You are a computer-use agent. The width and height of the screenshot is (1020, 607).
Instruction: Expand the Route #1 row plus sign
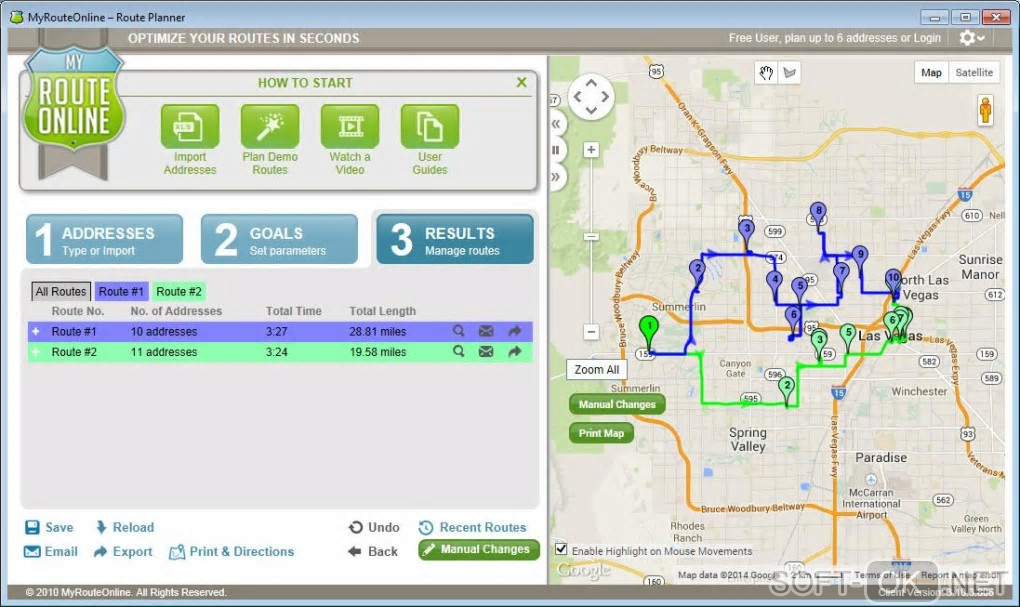click(x=36, y=331)
